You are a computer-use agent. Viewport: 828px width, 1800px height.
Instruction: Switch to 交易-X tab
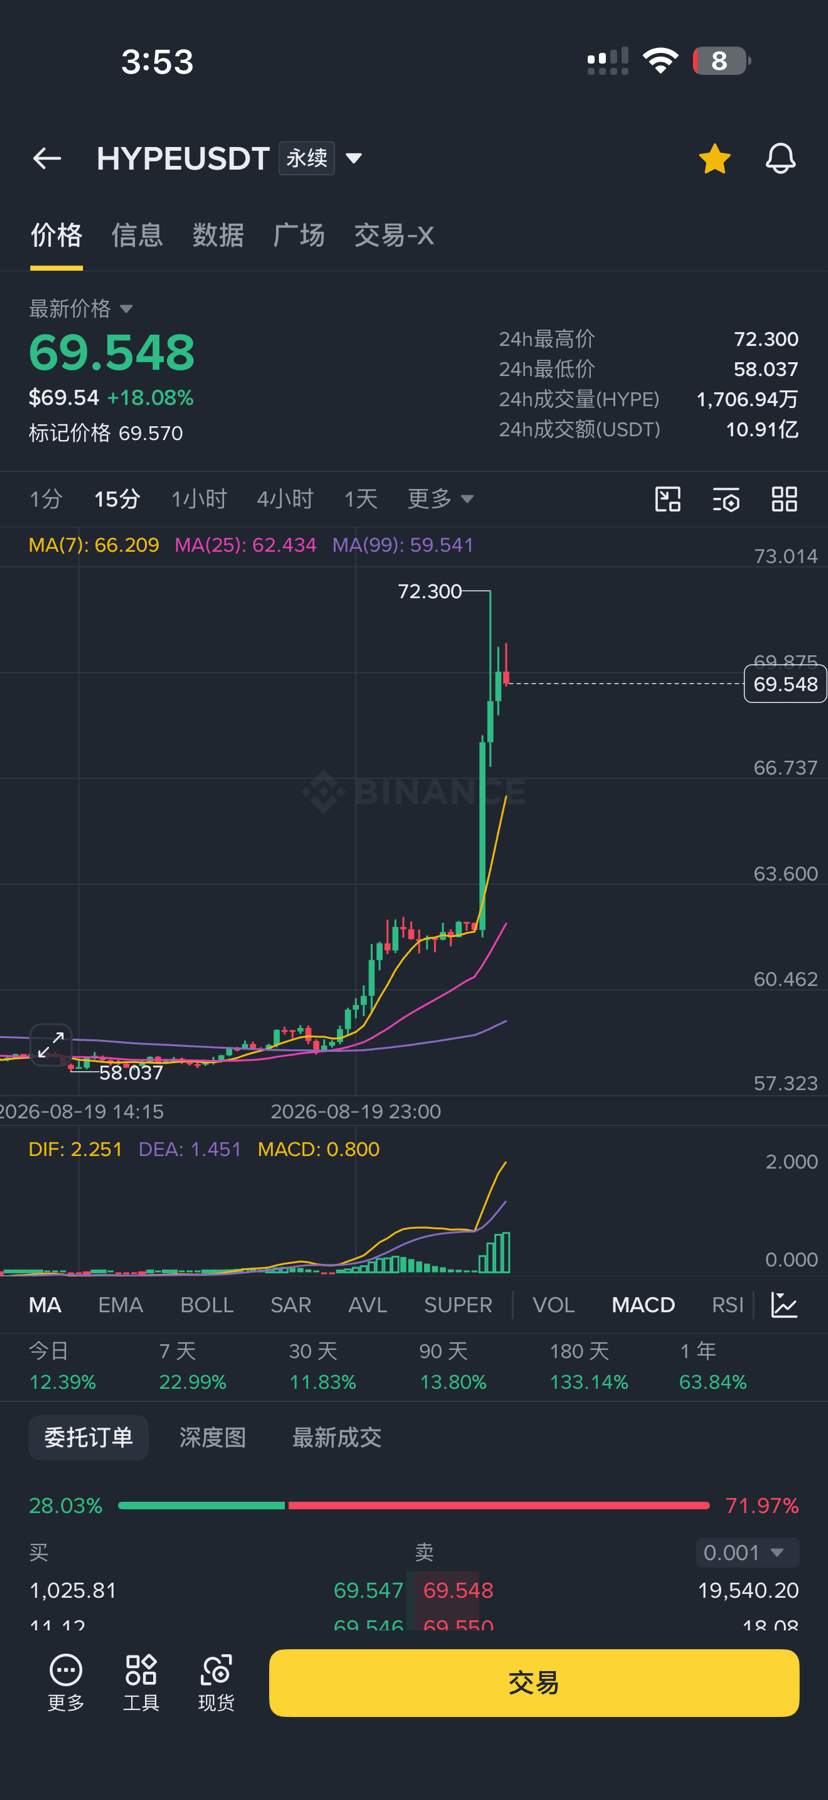pyautogui.click(x=394, y=236)
